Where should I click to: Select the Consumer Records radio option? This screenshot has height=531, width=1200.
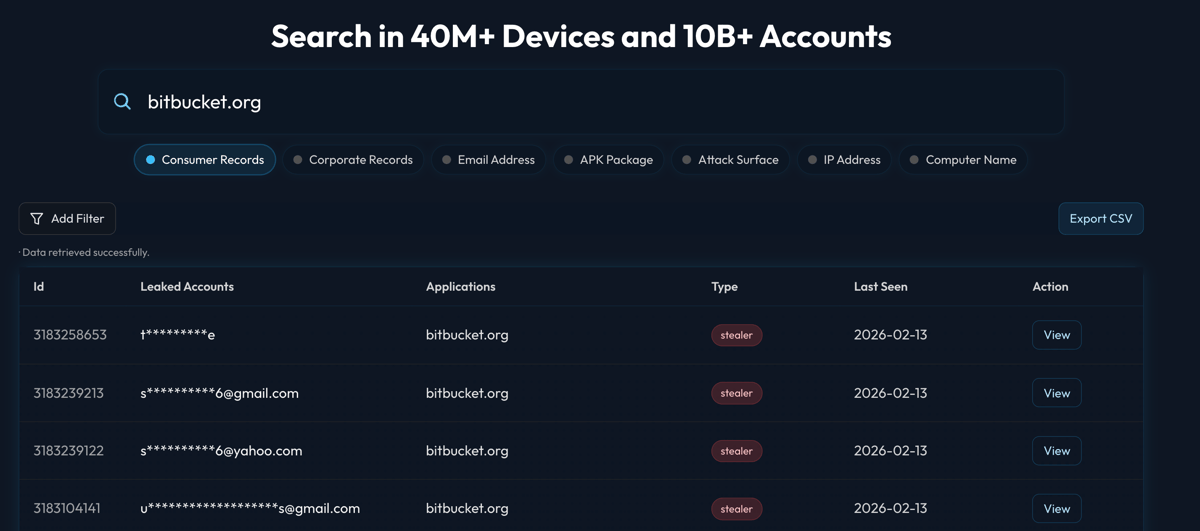(205, 160)
